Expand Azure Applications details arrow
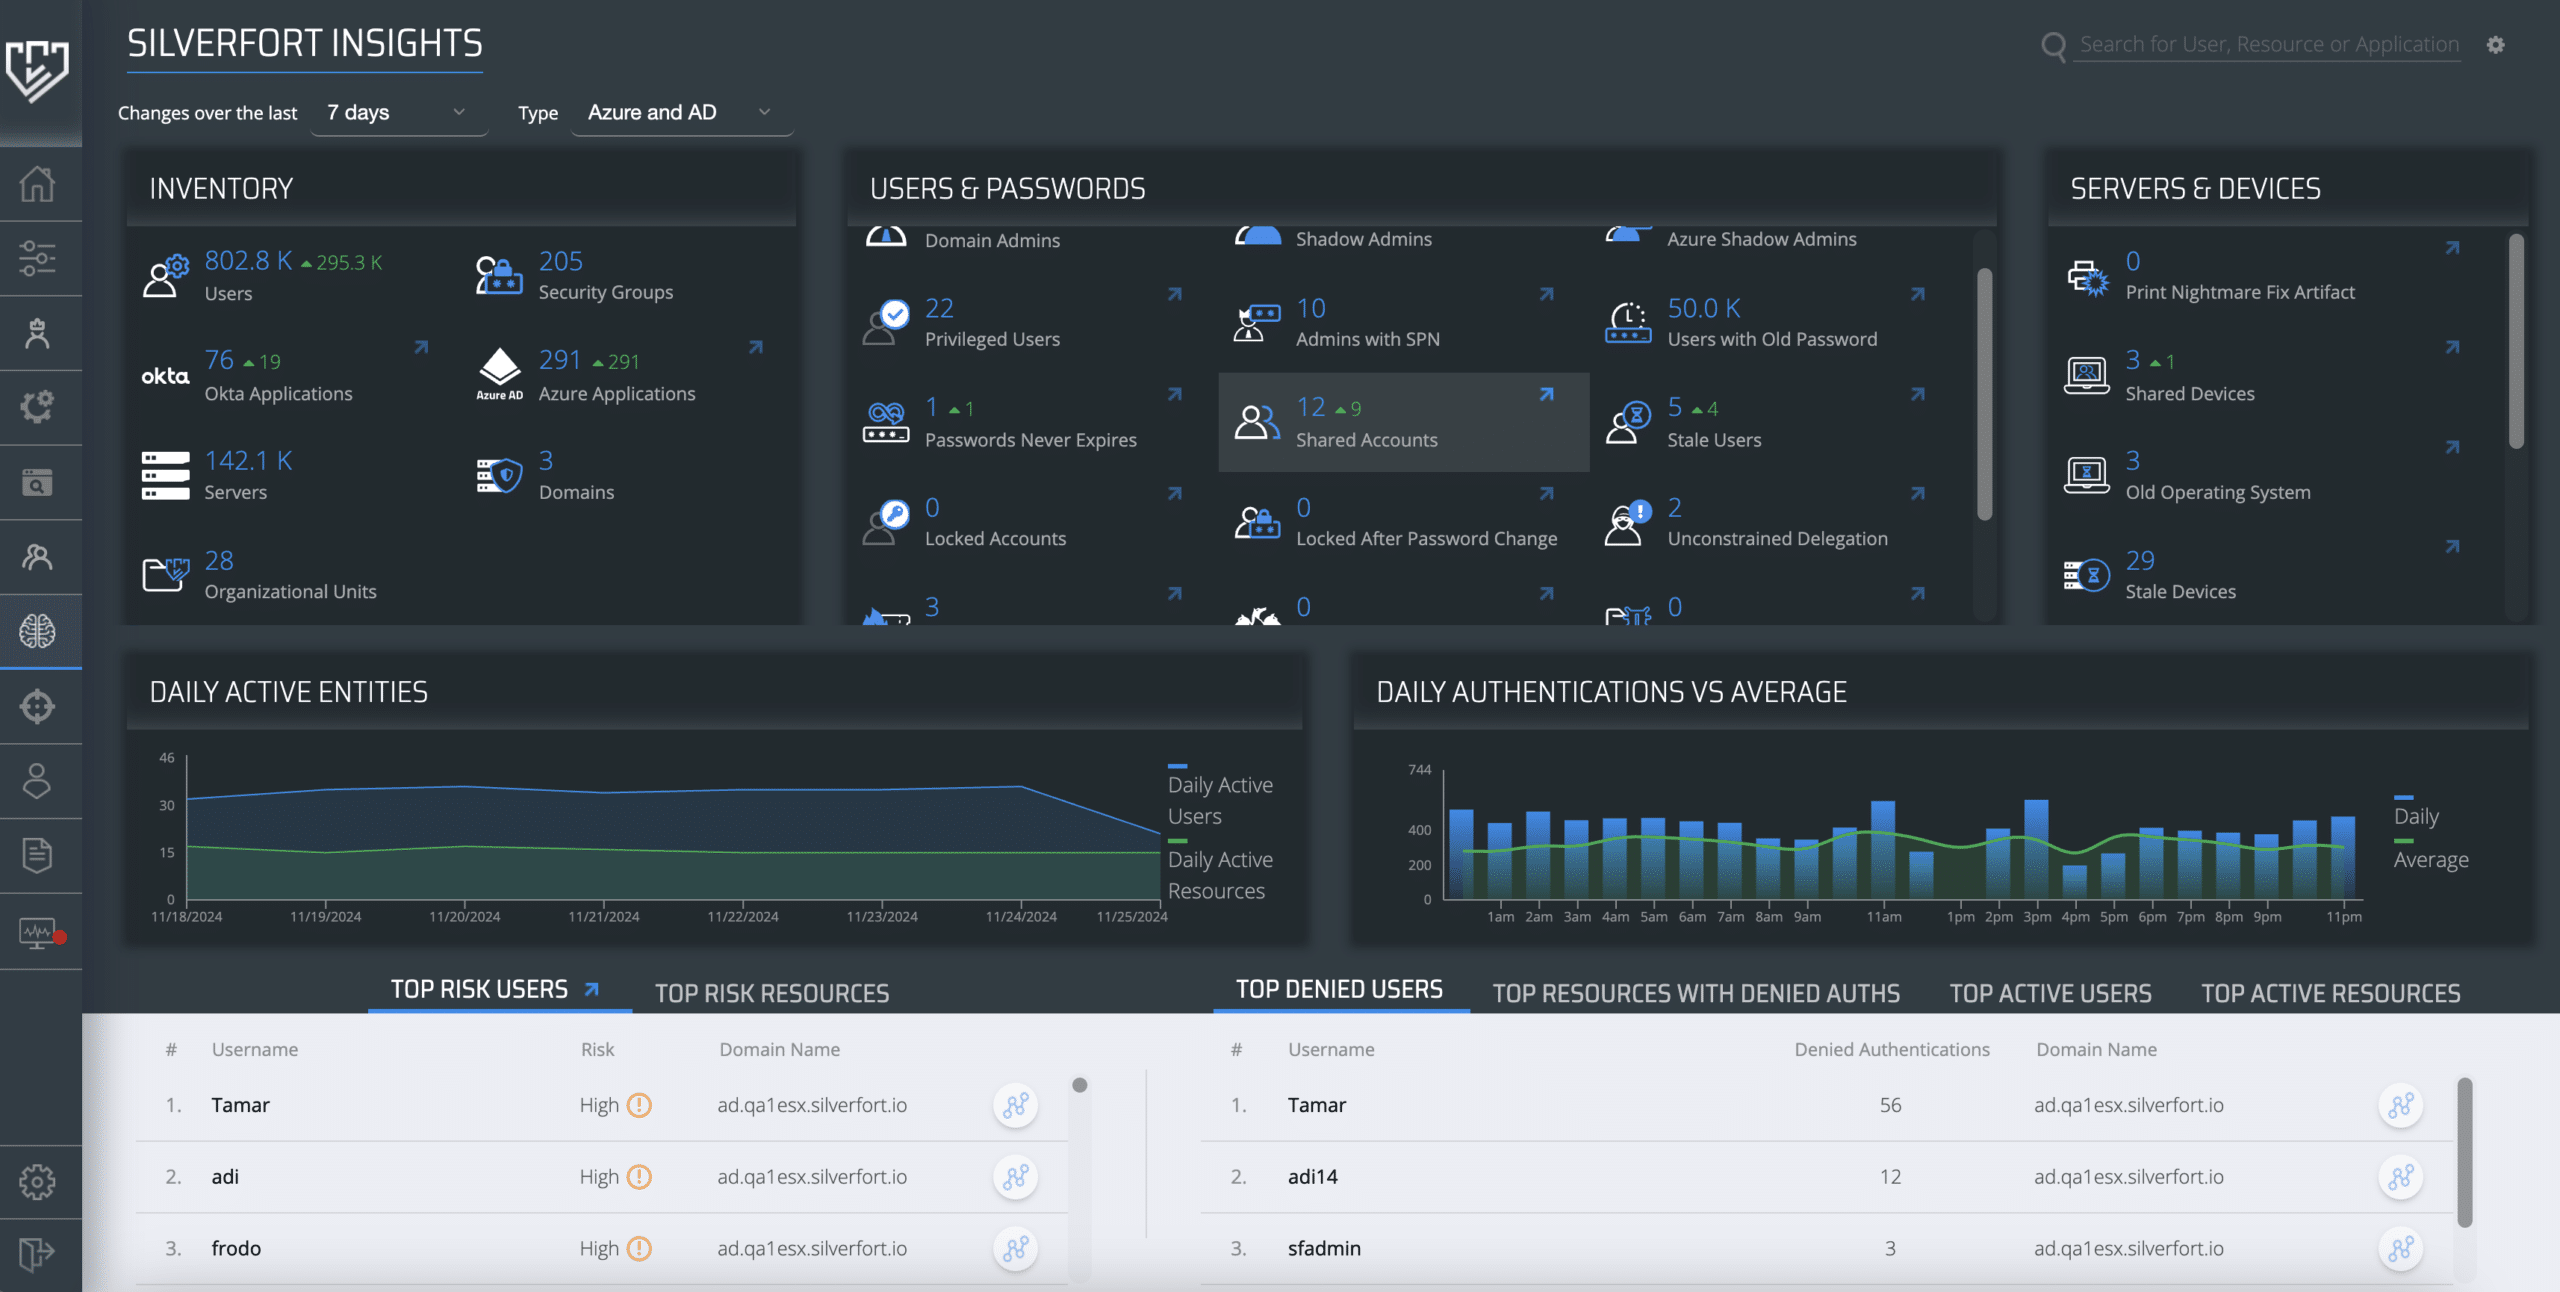This screenshot has height=1292, width=2560. pyautogui.click(x=756, y=347)
